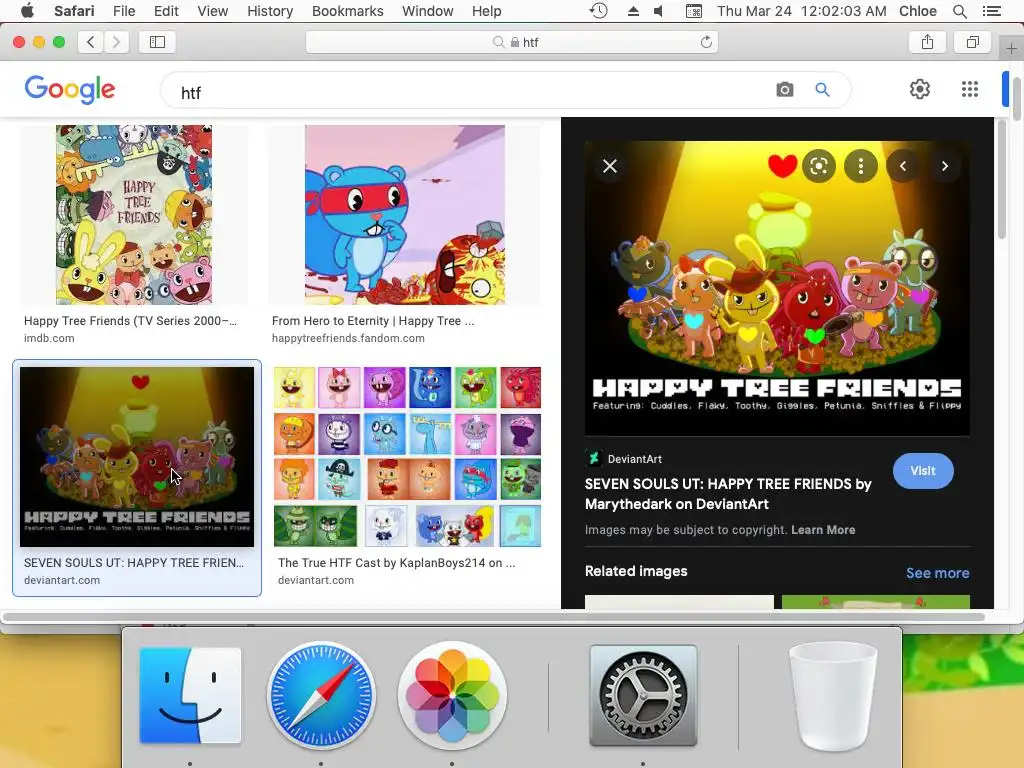Select Happy Tree Friends IMDb poster thumbnail
This screenshot has height=768, width=1024.
pos(134,215)
